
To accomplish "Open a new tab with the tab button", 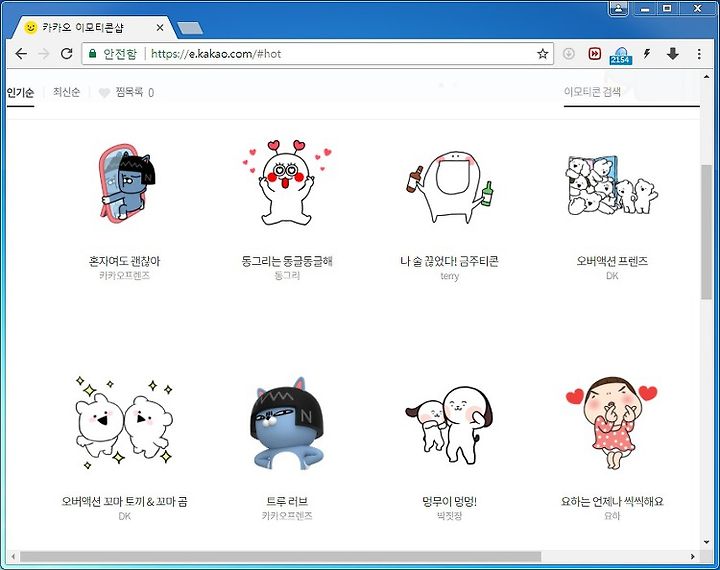I will point(190,28).
